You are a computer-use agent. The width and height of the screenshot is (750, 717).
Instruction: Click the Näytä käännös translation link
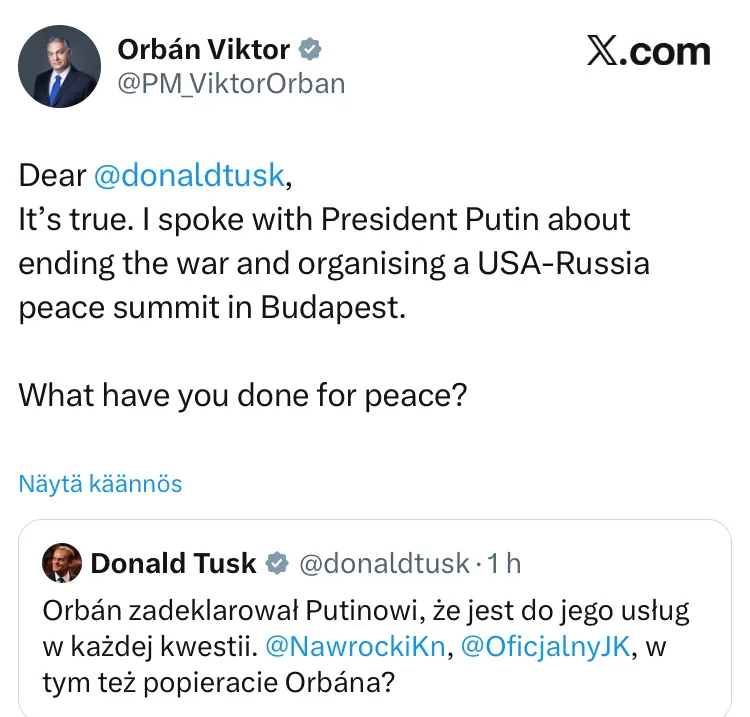[100, 484]
